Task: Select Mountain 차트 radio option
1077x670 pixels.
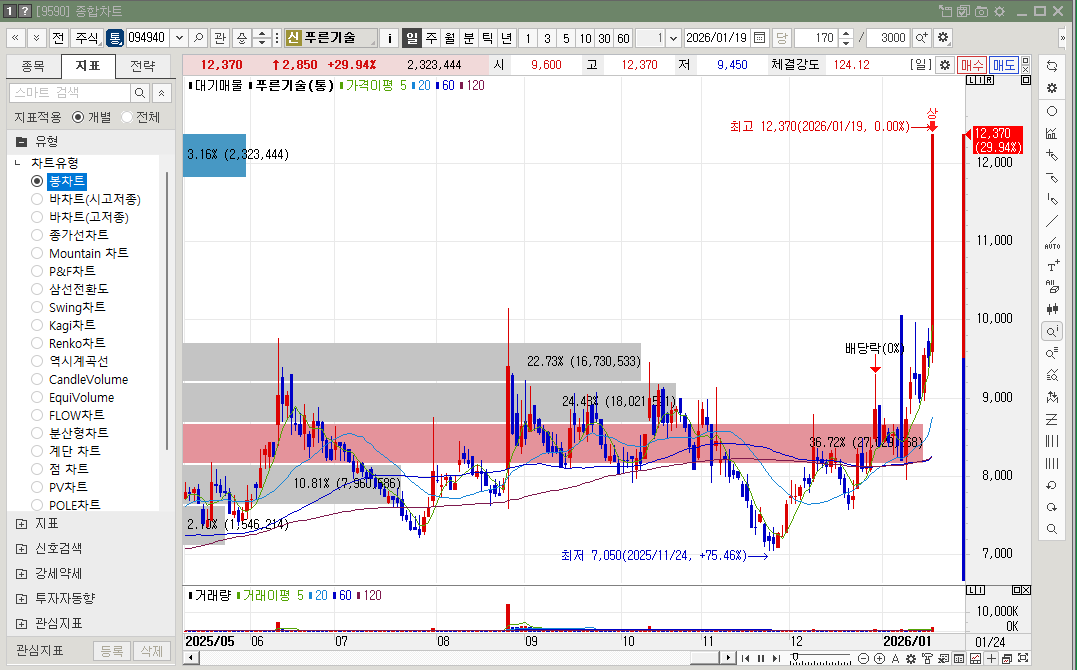Action: point(37,253)
